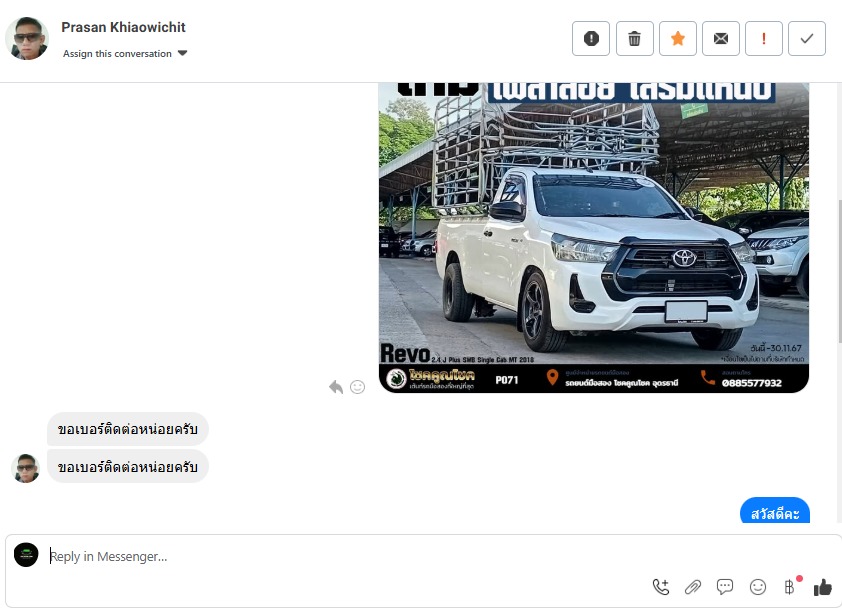842x614 pixels.
Task: Click the blue สวัสดีคะ reply bubble
Action: [775, 511]
